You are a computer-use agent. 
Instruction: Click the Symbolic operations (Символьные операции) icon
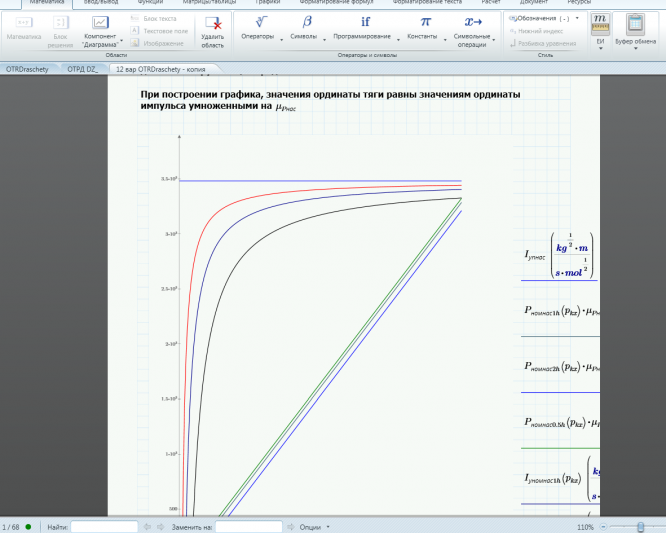click(x=474, y=21)
